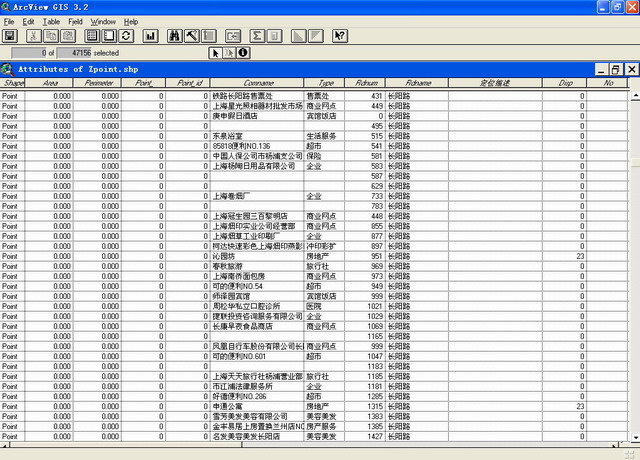Screen dimensions: 640x460
Task: Click the Type cell '医院'
Action: coord(324,306)
